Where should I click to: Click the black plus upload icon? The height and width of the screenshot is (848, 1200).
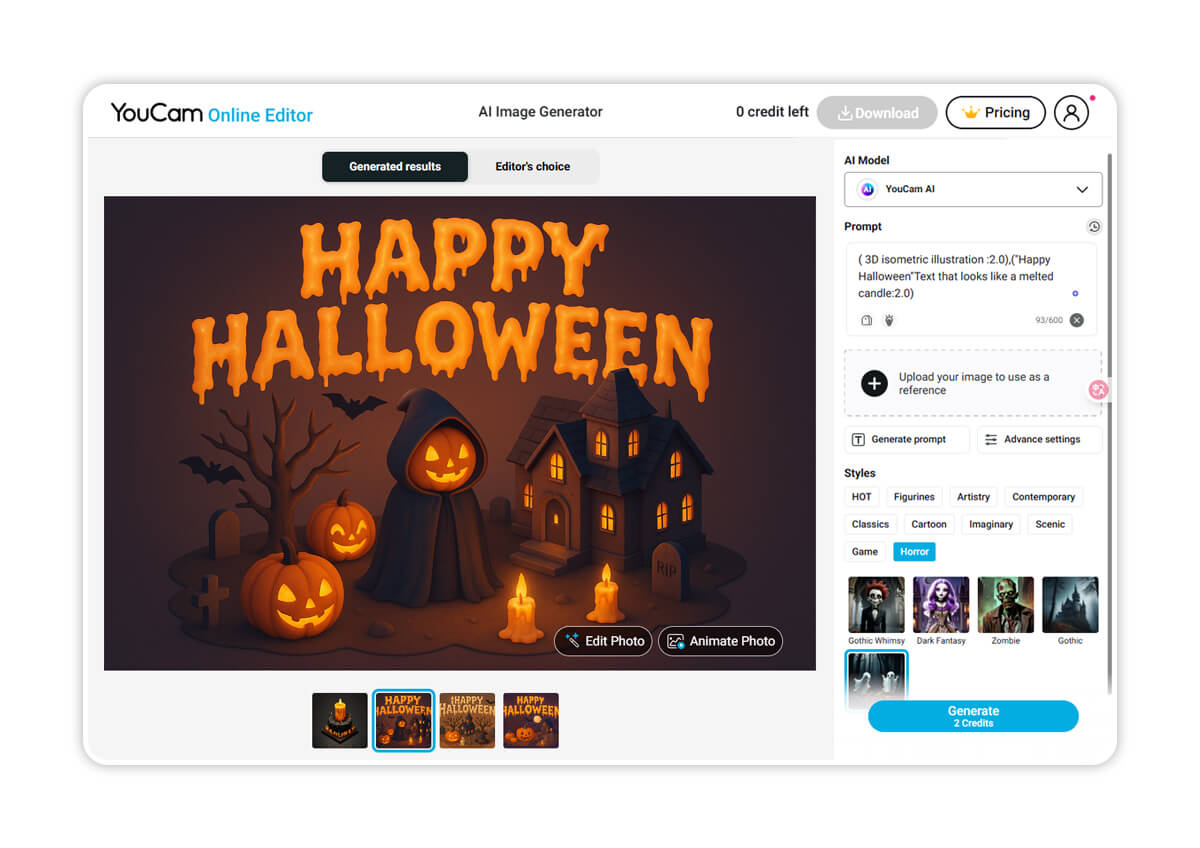874,383
